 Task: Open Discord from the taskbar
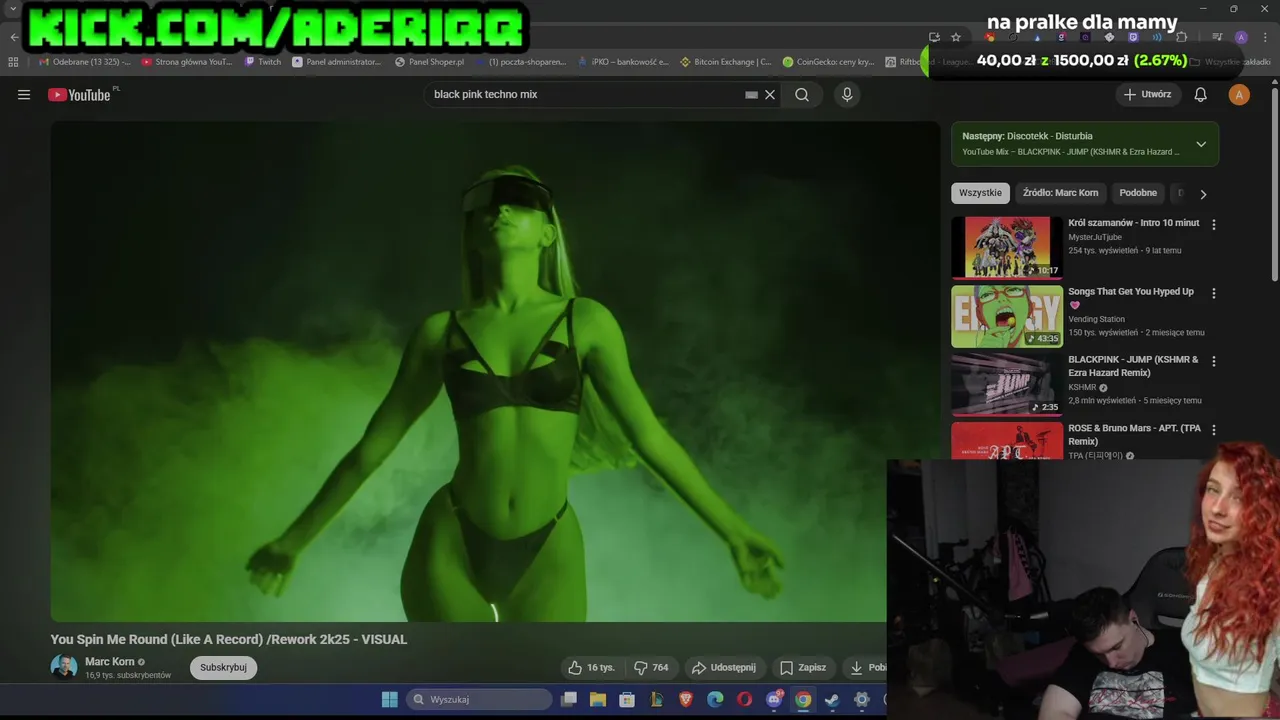click(774, 700)
